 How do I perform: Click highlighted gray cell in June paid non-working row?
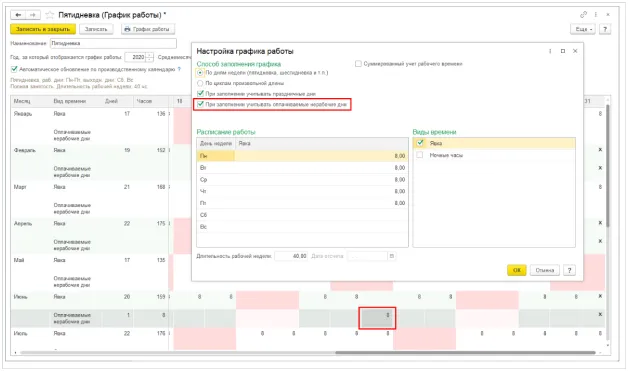click(377, 318)
